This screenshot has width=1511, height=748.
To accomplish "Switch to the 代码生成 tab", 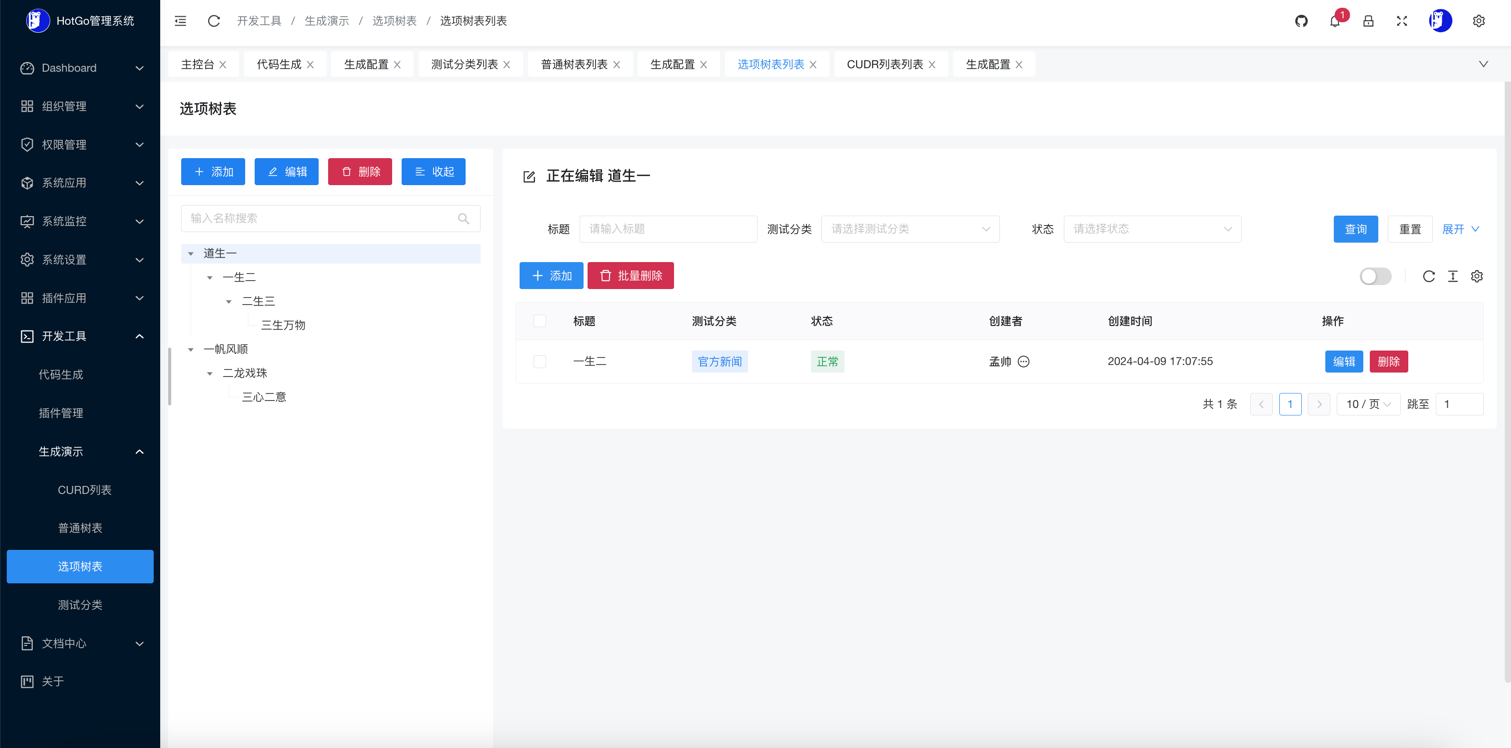I will coord(279,64).
